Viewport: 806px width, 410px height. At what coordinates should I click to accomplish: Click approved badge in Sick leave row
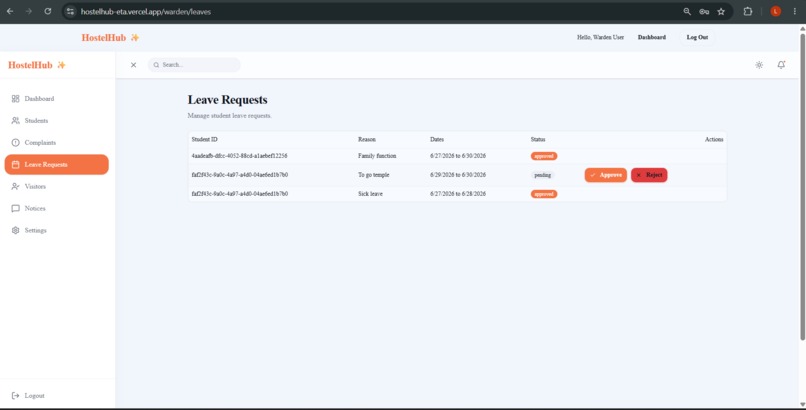(x=544, y=194)
